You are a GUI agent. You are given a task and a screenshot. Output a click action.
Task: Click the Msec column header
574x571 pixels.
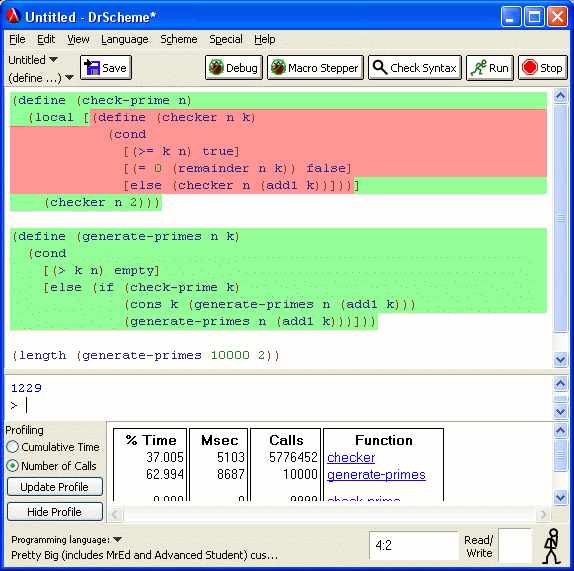[x=220, y=440]
